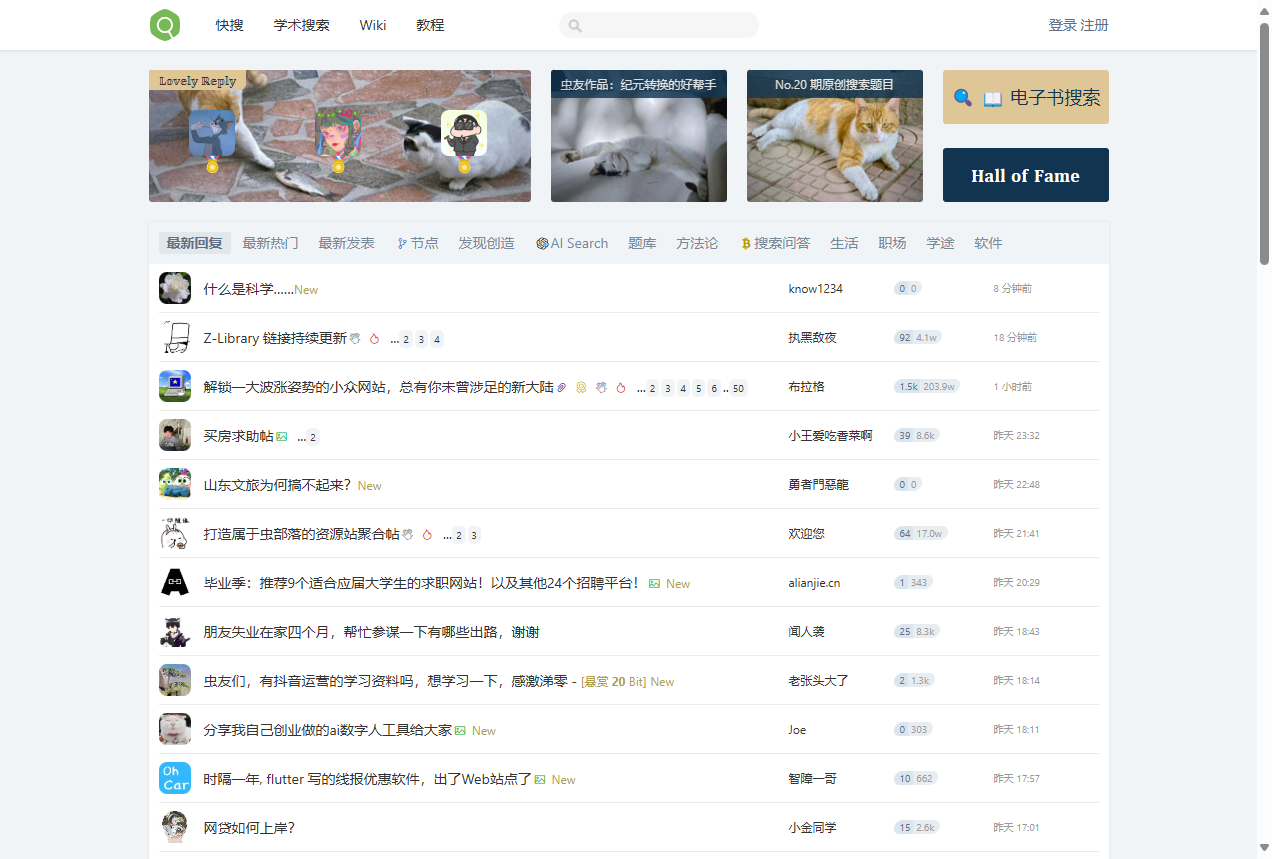Switch to the 最新热门 tab
The image size is (1272, 859).
pyautogui.click(x=270, y=242)
